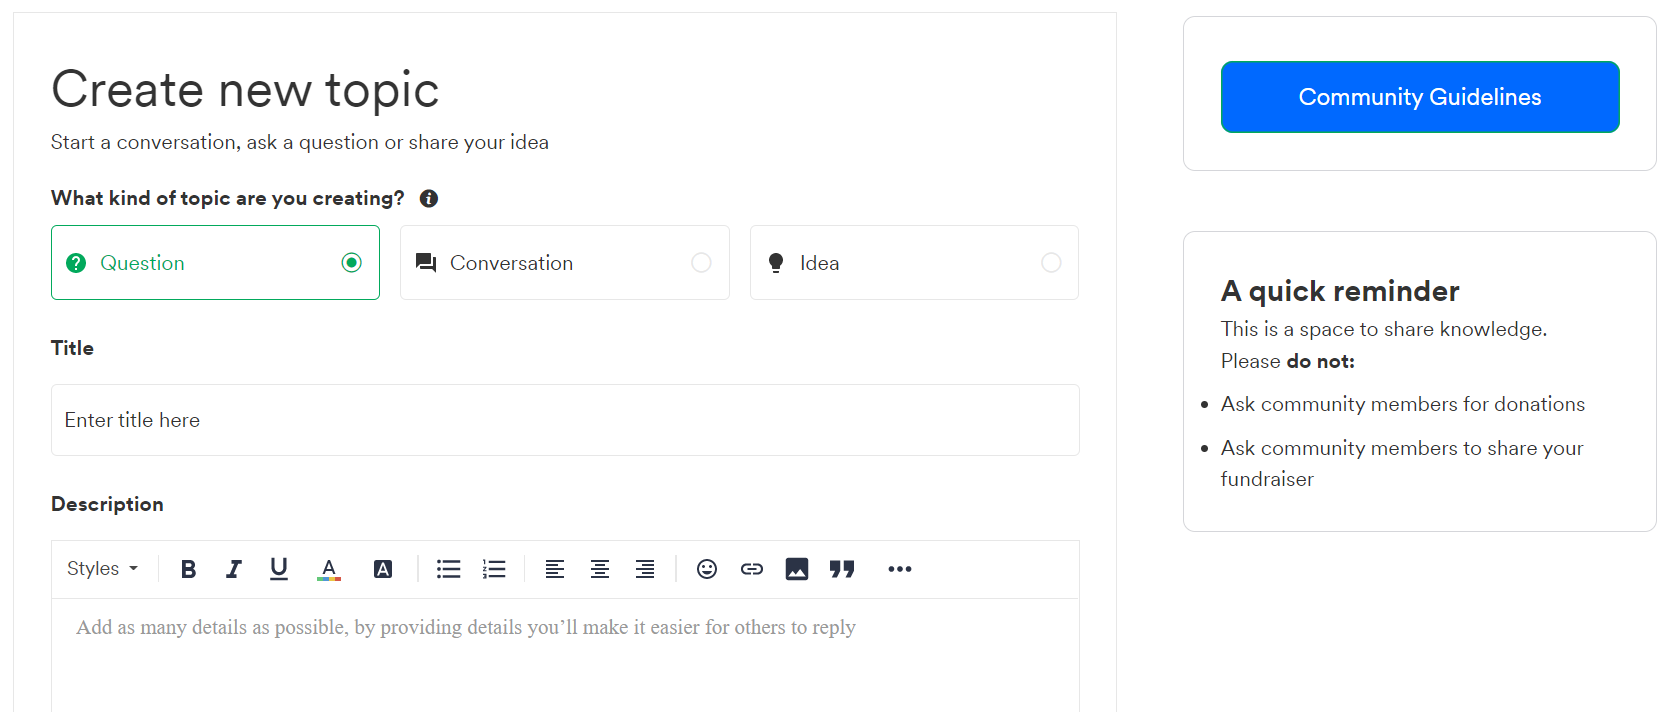Open the Styles dropdown
Viewport: 1675px width, 712px height.
pyautogui.click(x=102, y=568)
